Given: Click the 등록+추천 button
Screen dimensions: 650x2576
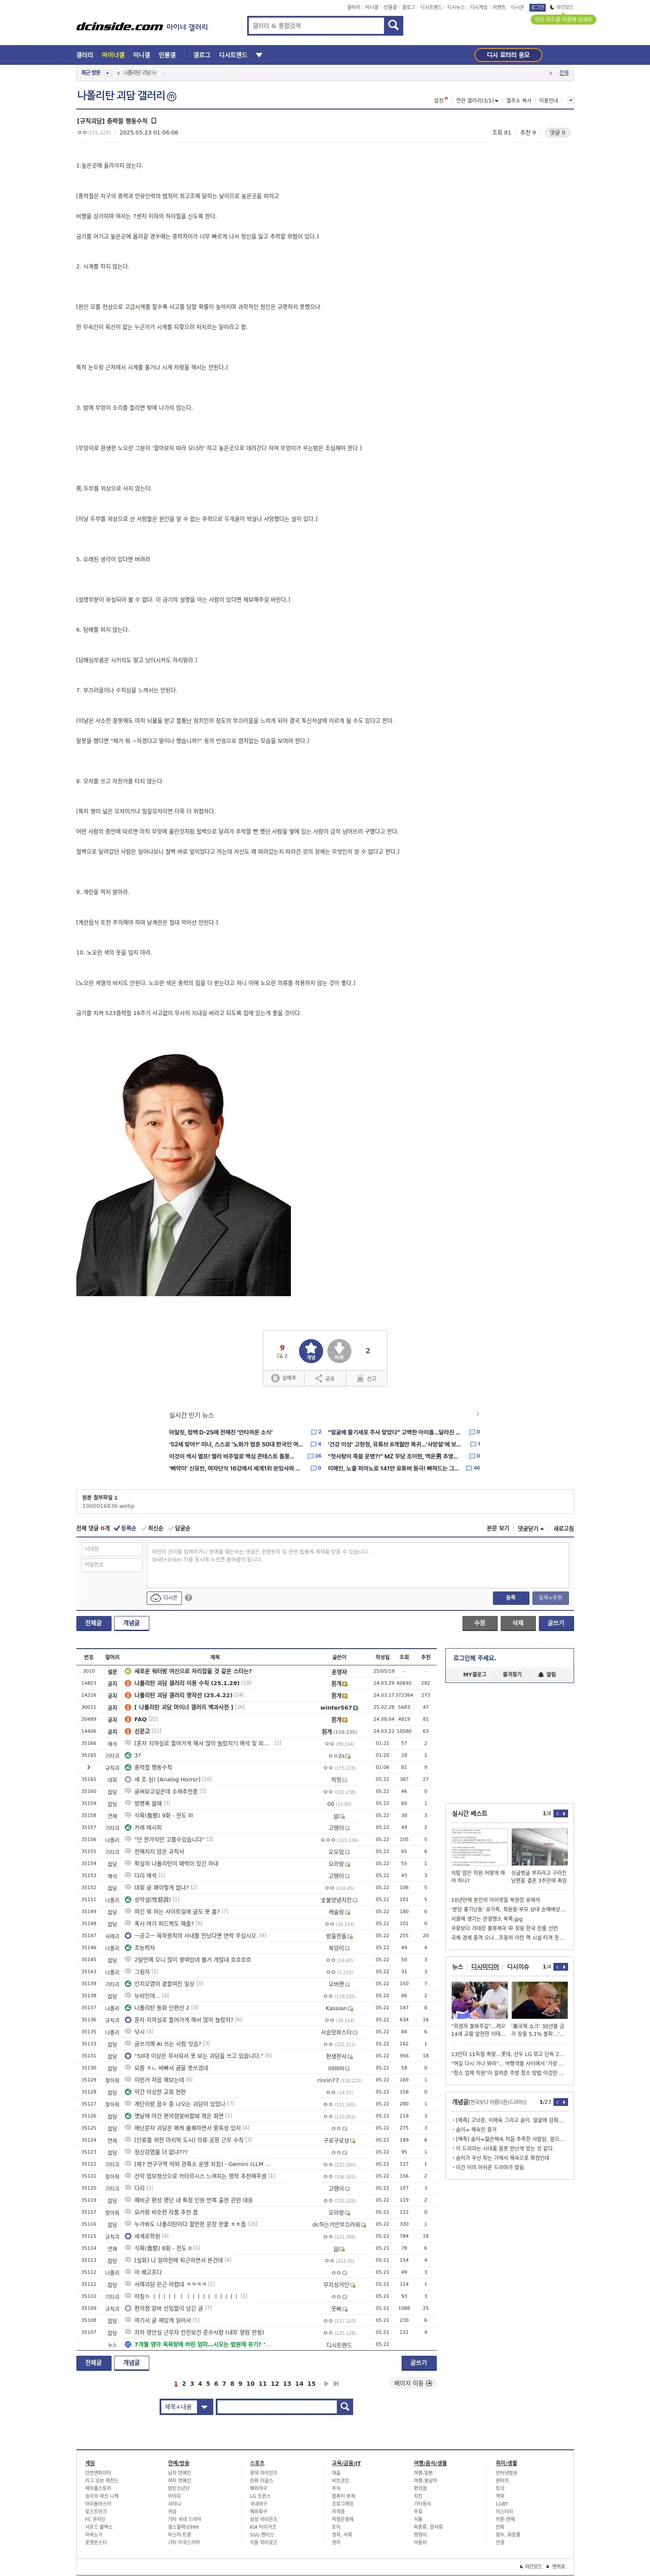Looking at the screenshot, I should click(x=550, y=1598).
